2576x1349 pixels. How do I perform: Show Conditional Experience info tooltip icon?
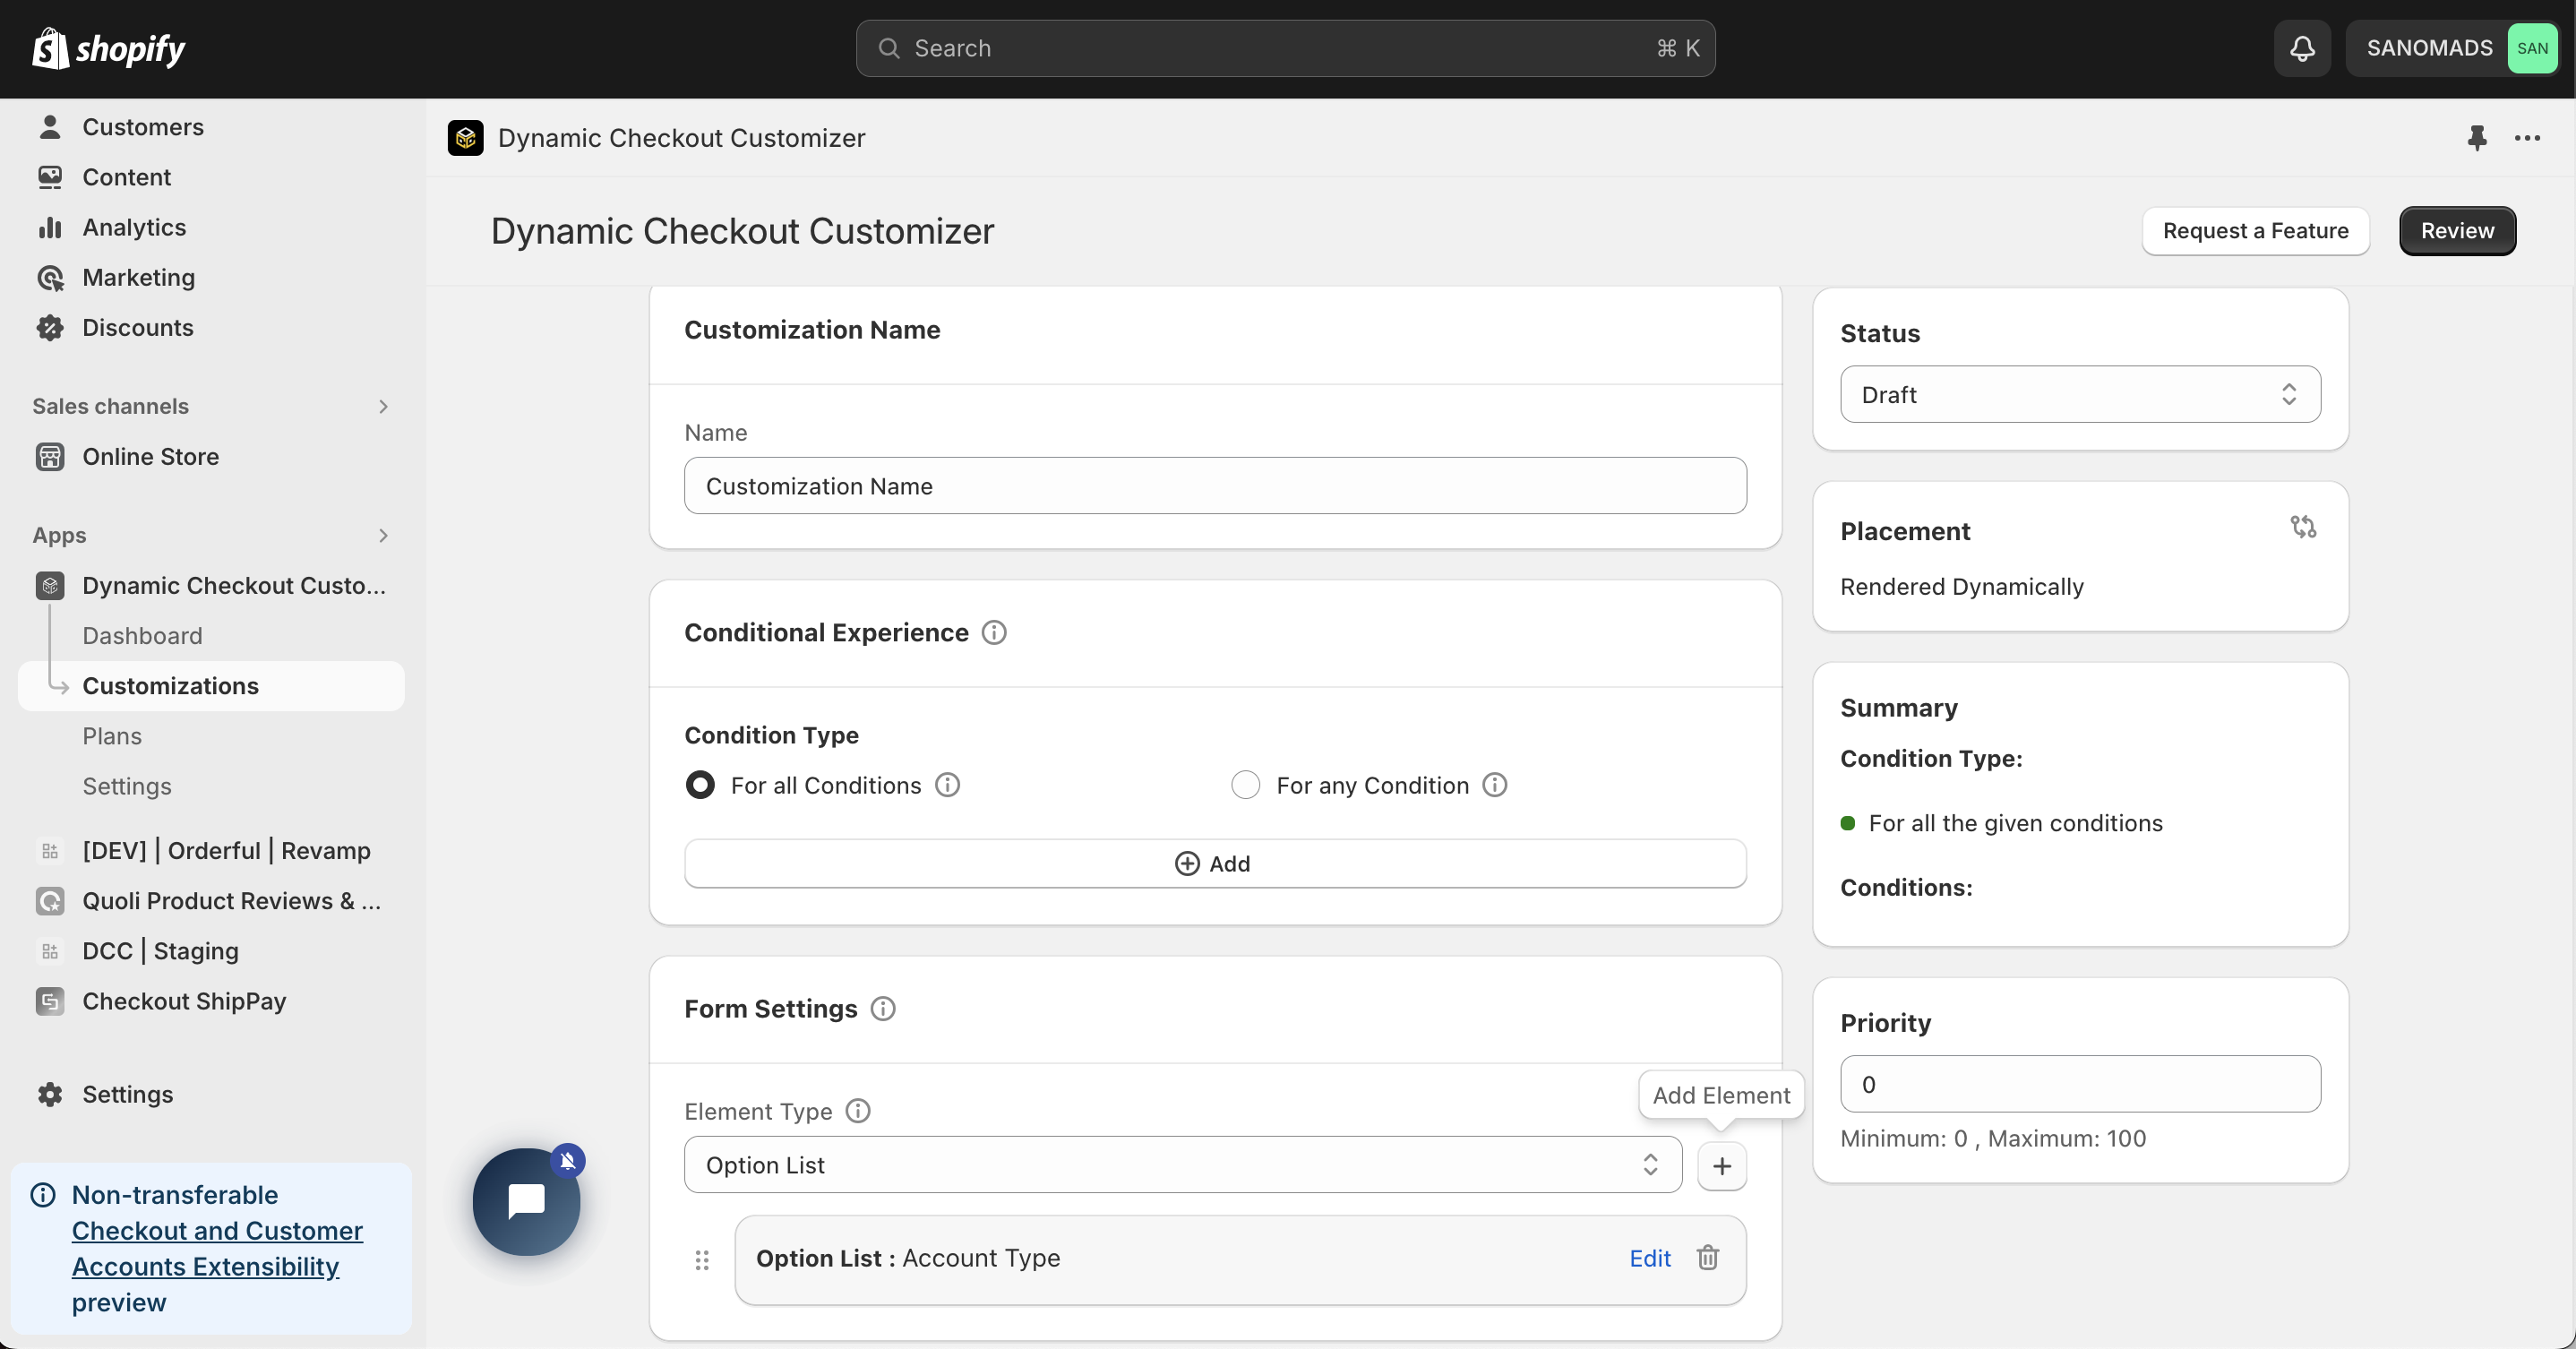click(994, 633)
